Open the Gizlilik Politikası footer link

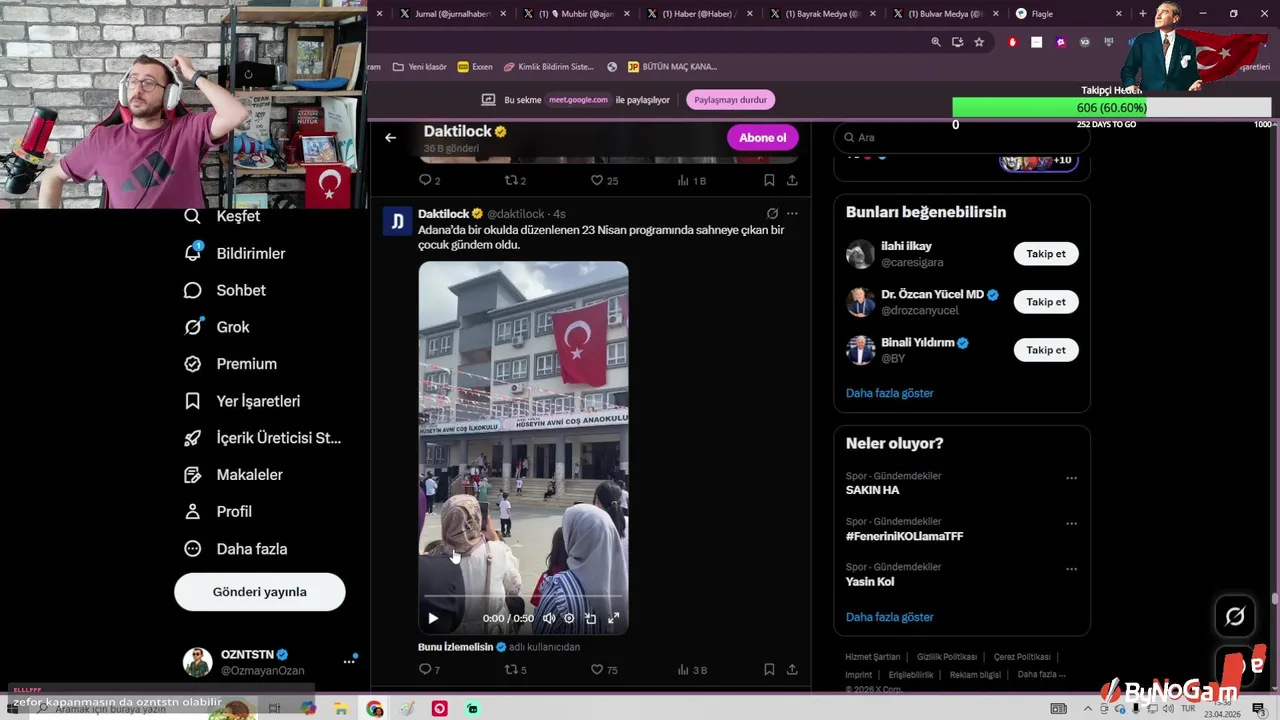coord(947,657)
